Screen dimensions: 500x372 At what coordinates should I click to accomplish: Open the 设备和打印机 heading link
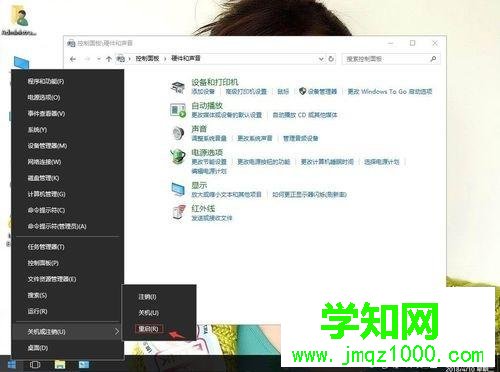pyautogui.click(x=215, y=82)
